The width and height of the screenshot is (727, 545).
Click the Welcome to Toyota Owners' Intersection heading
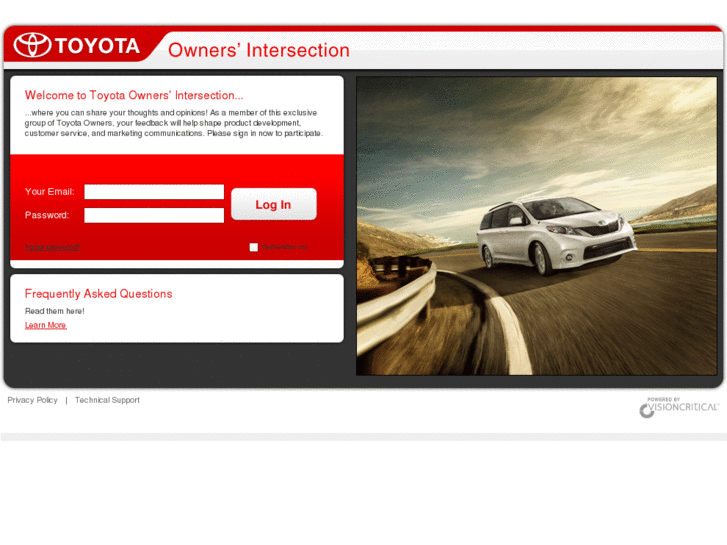134,95
